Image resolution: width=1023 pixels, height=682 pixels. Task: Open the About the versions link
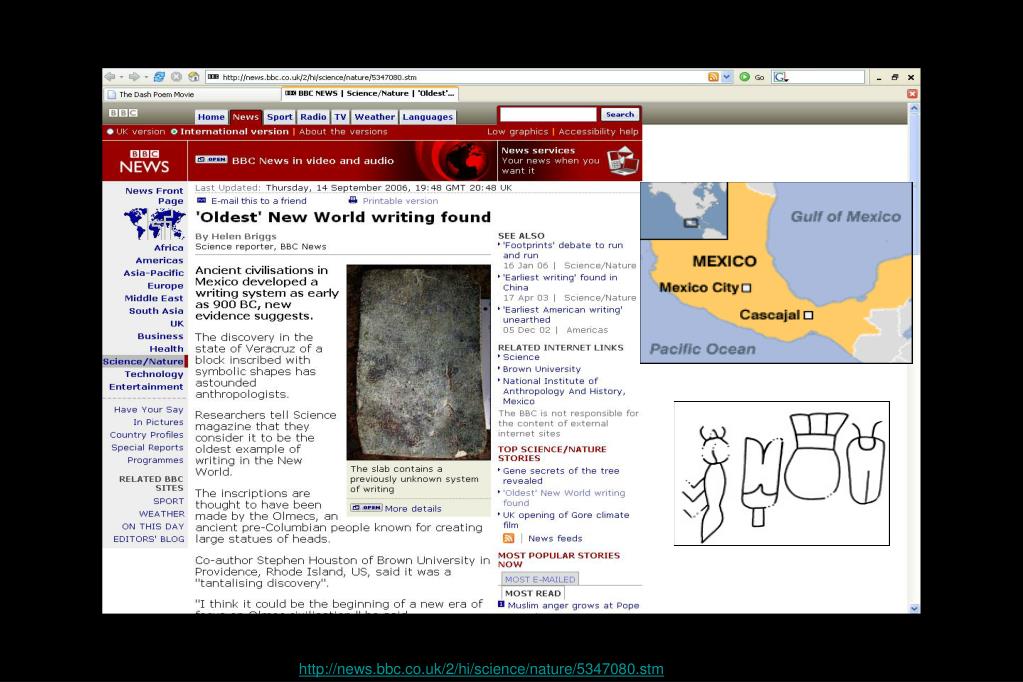pos(343,132)
